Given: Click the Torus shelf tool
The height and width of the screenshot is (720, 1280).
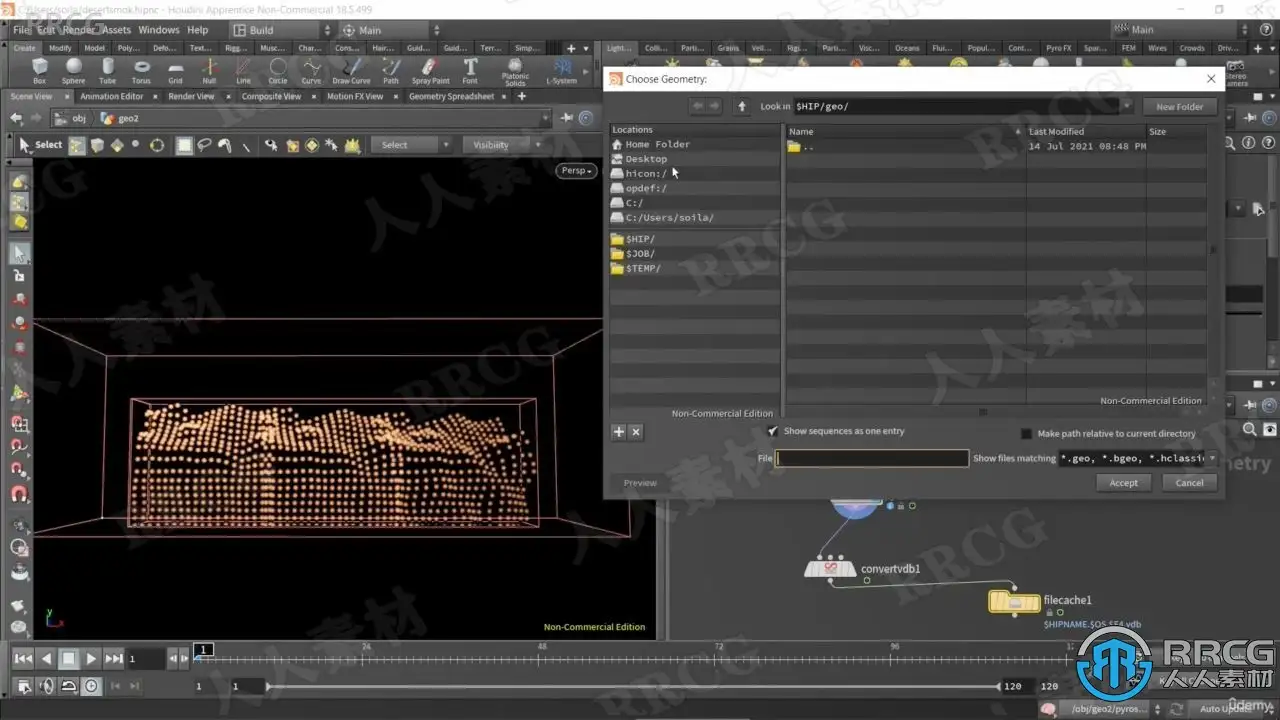Looking at the screenshot, I should (141, 70).
